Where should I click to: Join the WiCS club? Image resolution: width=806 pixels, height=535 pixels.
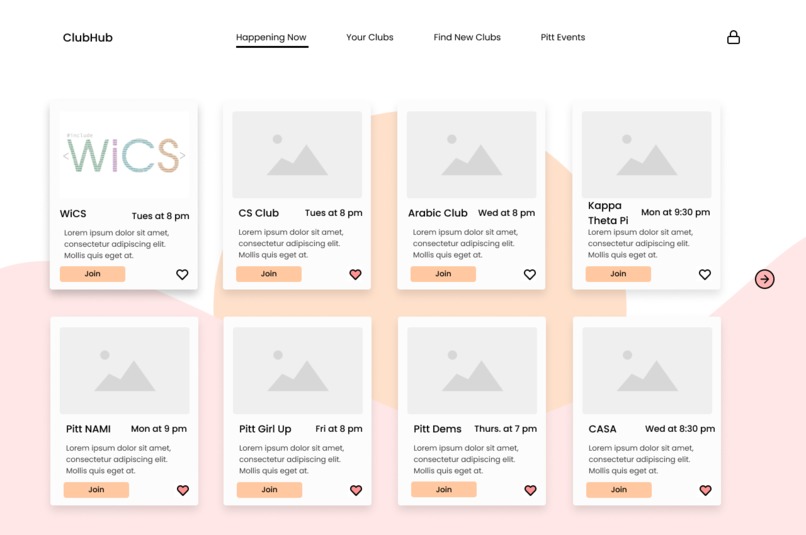(x=93, y=274)
